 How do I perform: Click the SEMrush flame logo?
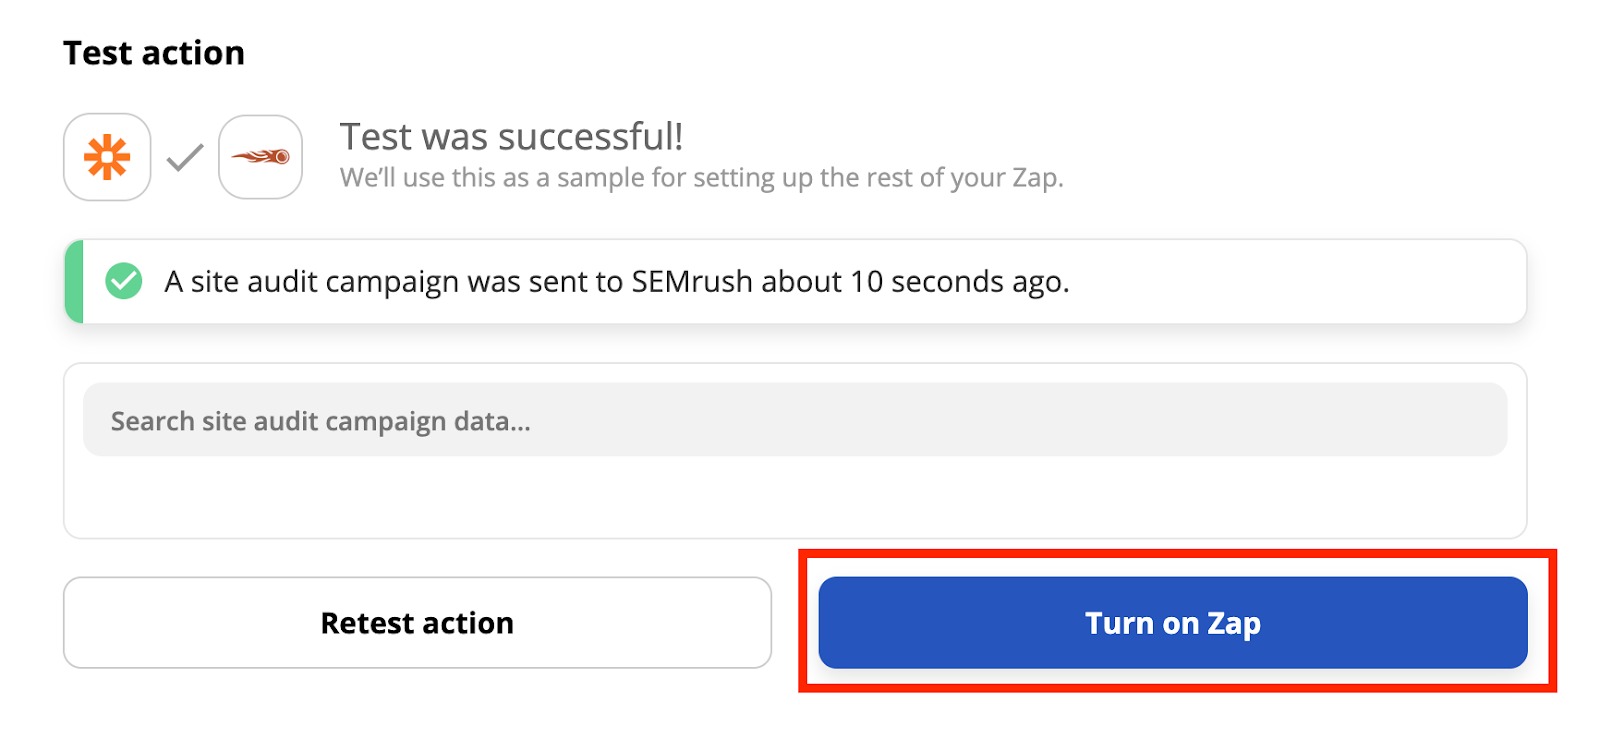tap(259, 157)
